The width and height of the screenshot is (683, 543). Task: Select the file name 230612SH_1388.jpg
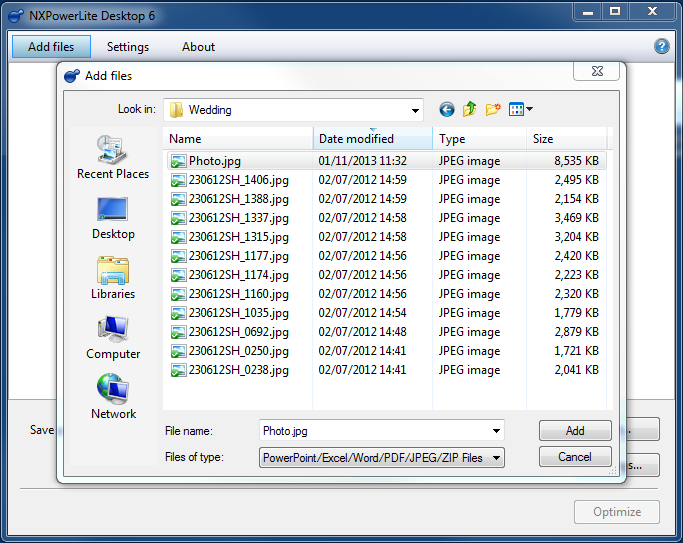(239, 199)
